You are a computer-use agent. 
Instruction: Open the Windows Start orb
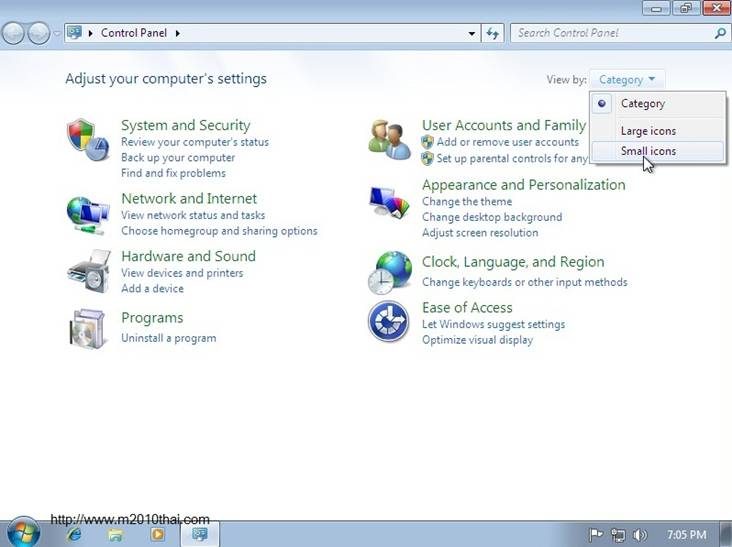pyautogui.click(x=22, y=533)
